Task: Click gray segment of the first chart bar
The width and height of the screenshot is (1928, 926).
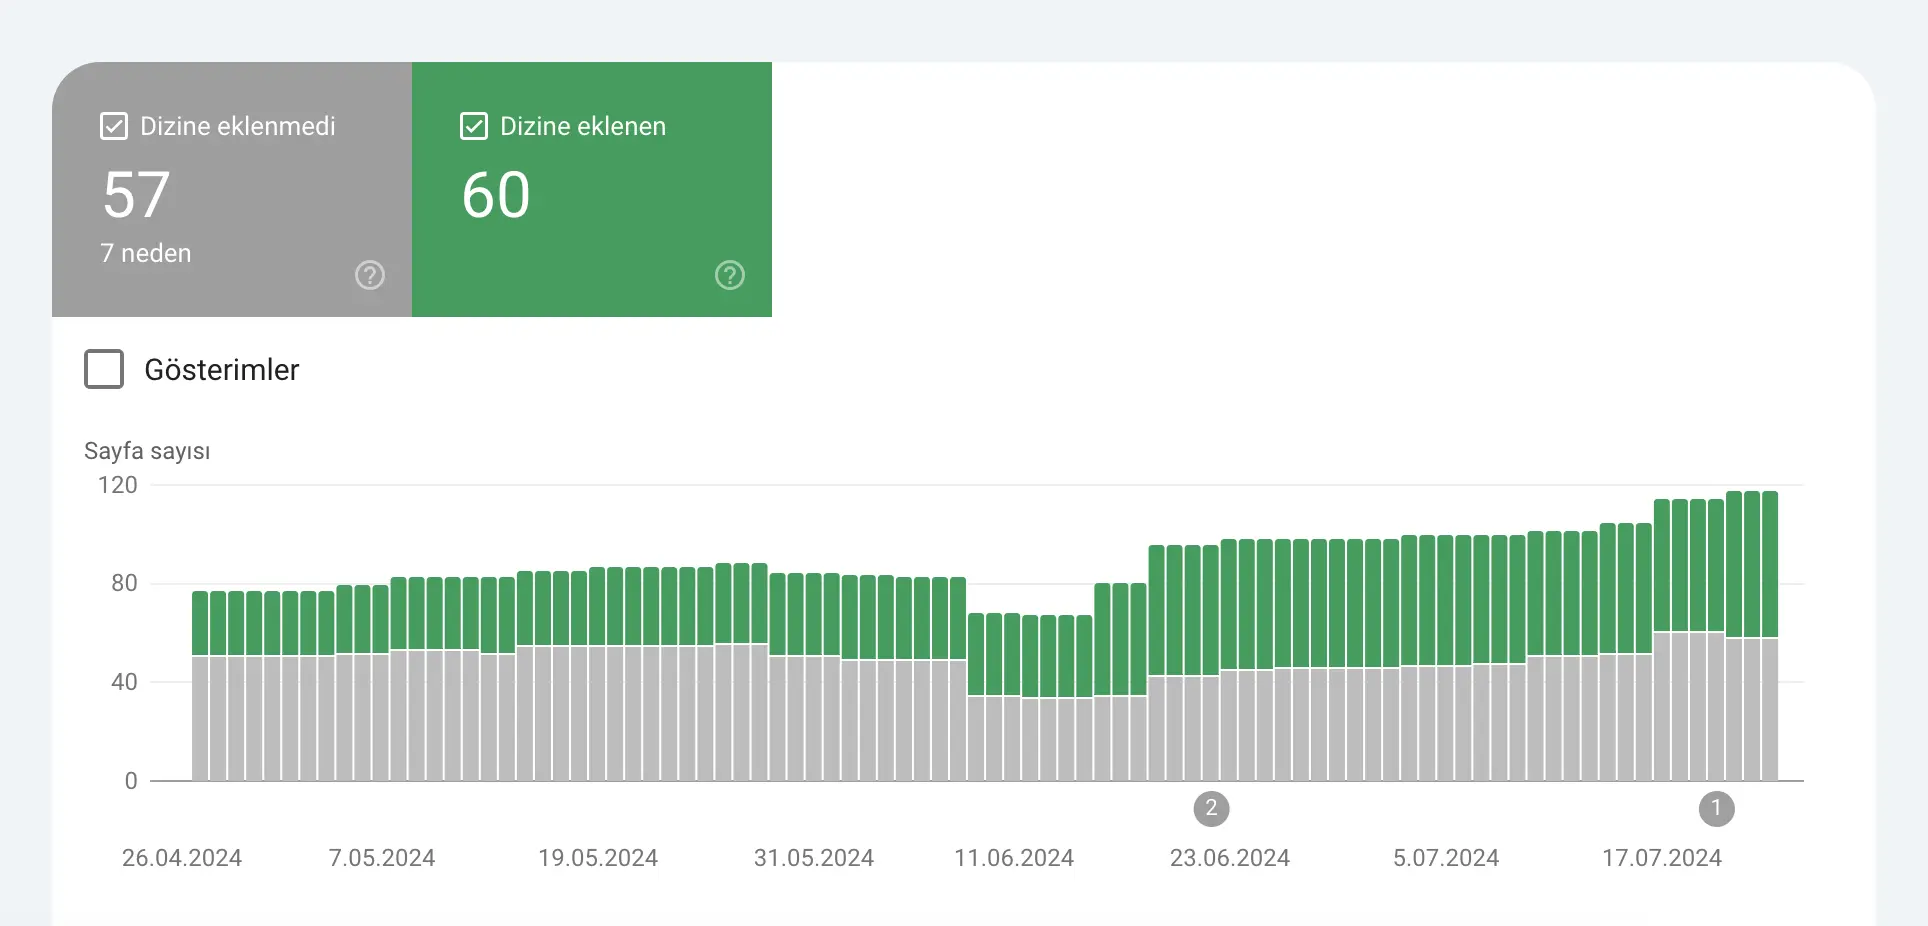Action: pyautogui.click(x=200, y=718)
